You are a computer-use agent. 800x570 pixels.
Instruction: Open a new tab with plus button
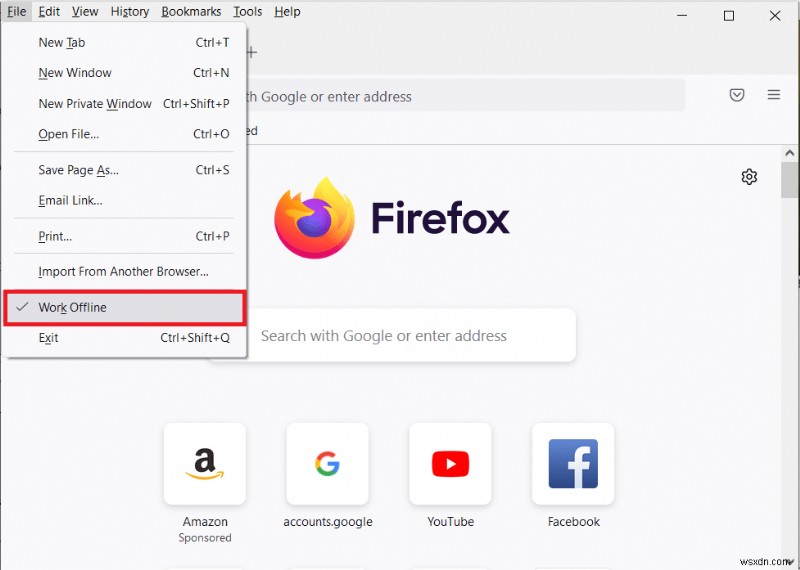click(252, 52)
